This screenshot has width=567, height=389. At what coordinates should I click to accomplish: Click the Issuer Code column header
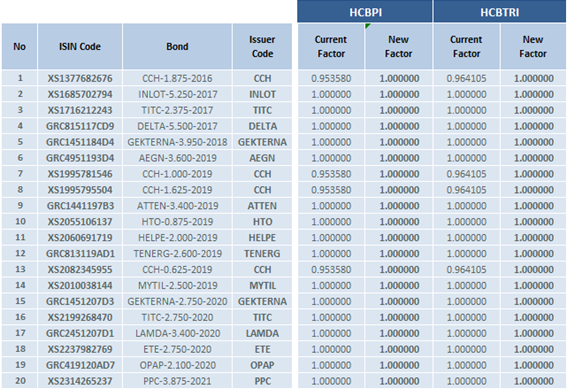tap(262, 46)
